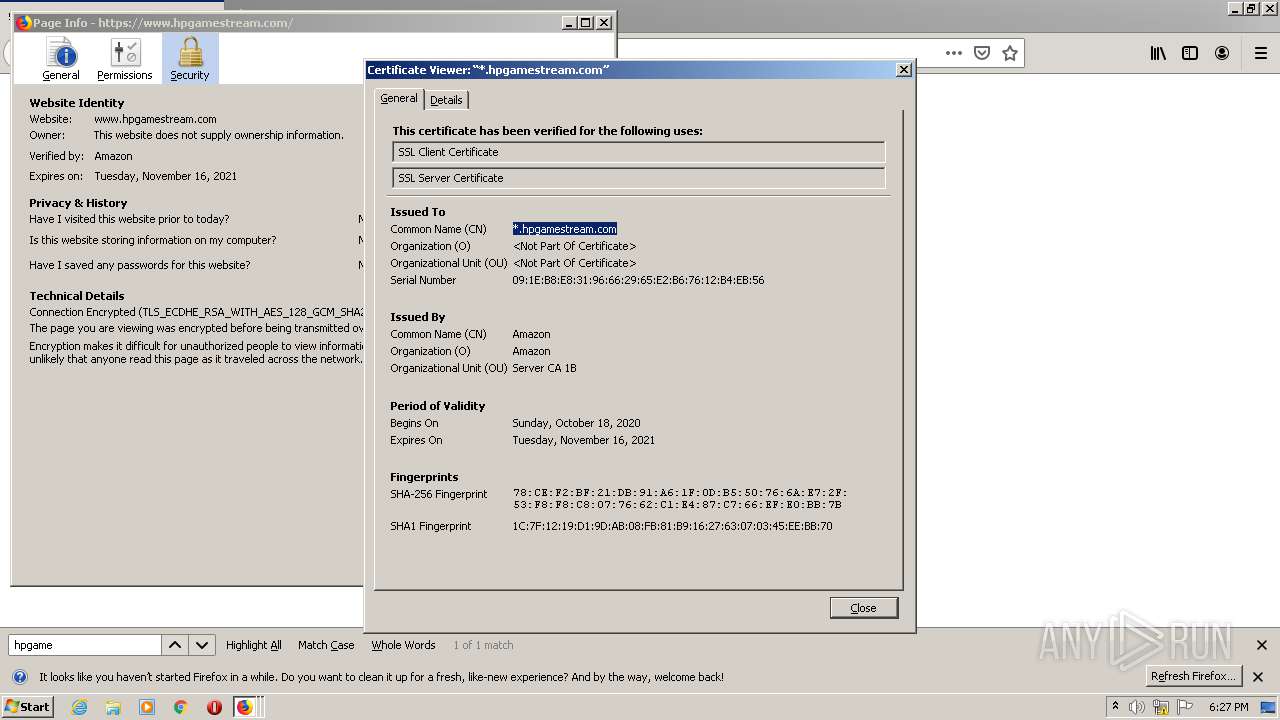Click the certificate serial number value
1280x720 pixels.
(638, 280)
